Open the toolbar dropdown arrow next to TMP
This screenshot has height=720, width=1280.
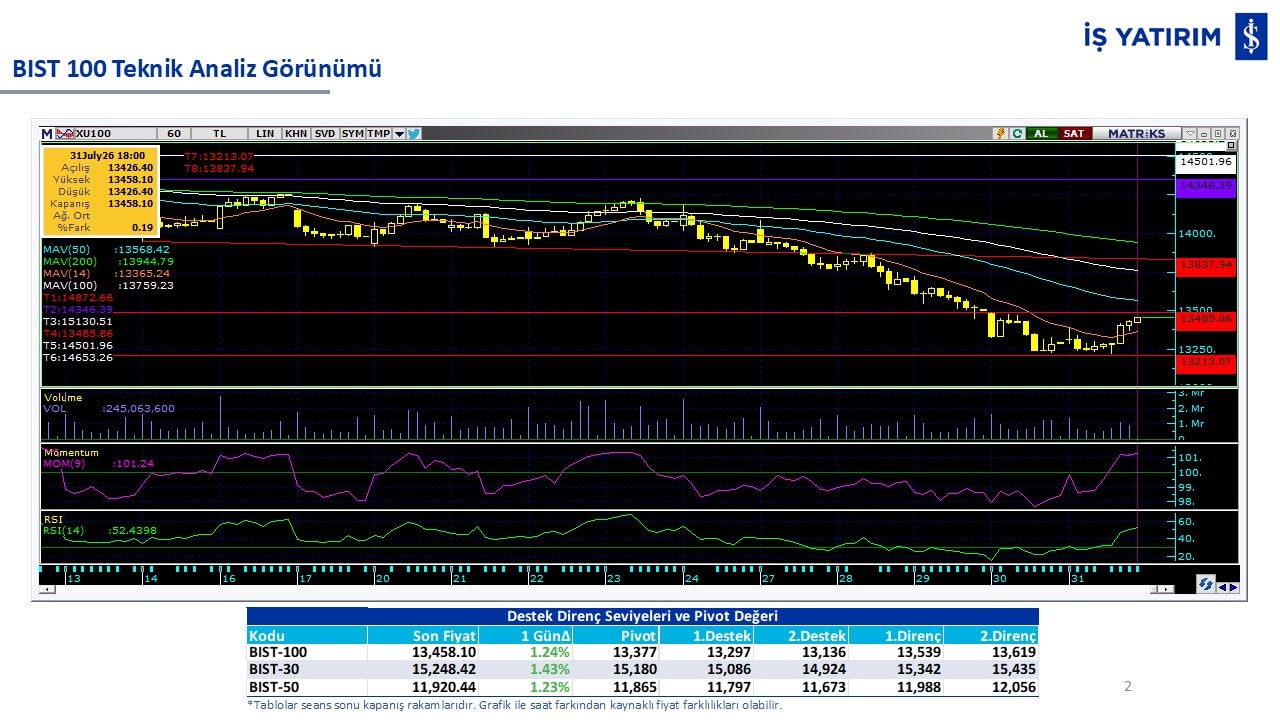(399, 133)
